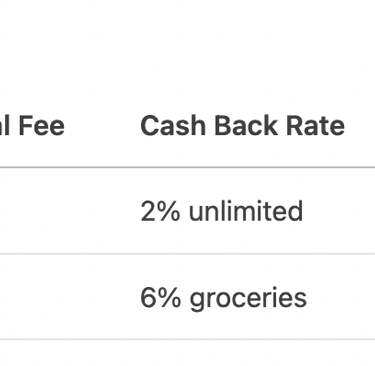Click the partially visible Fee column header
375x366 pixels.
coord(32,126)
